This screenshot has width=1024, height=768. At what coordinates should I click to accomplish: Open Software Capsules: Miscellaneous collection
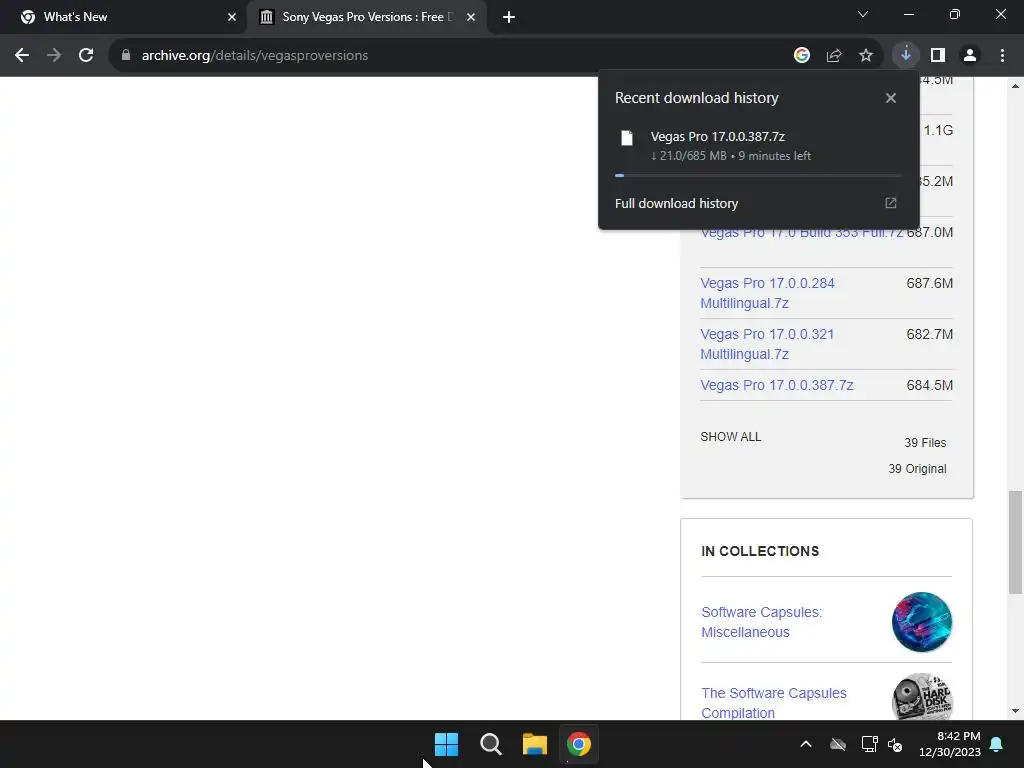[761, 622]
